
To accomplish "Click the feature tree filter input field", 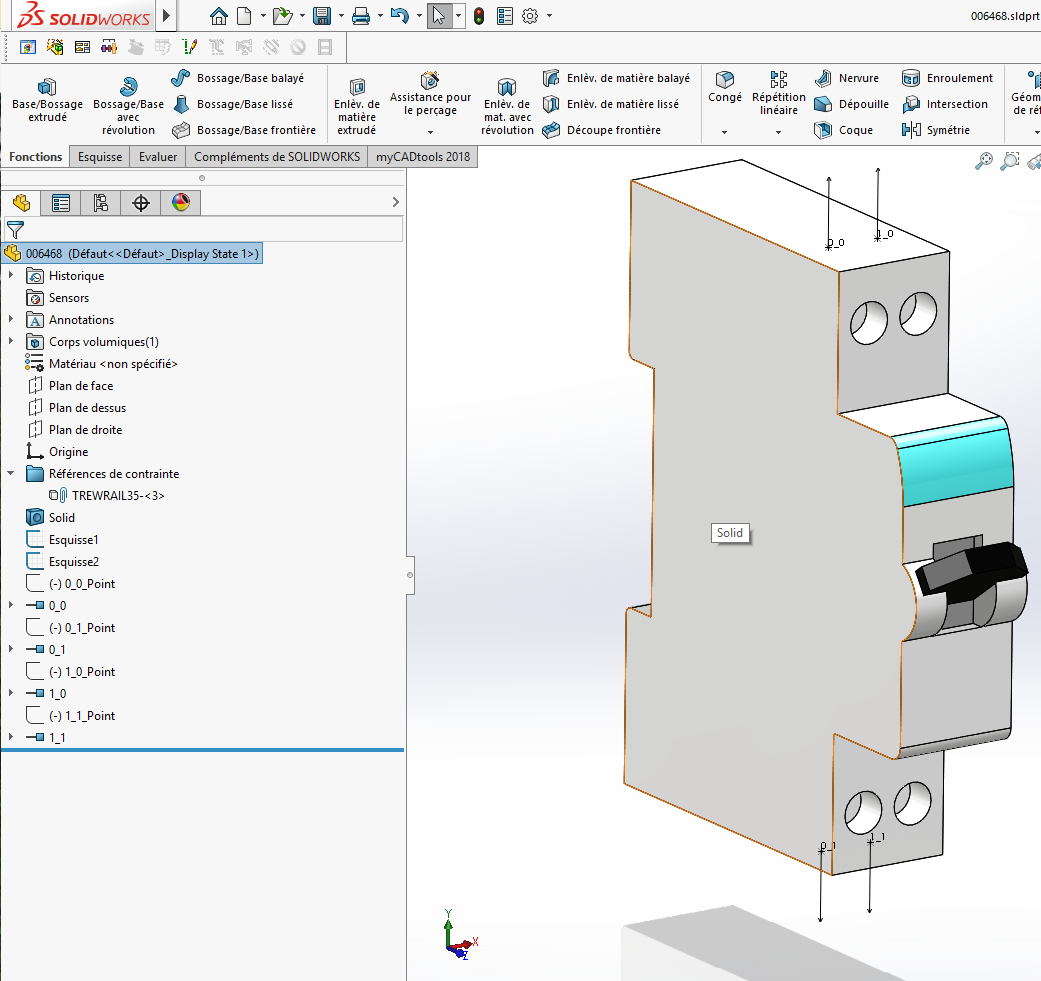I will 203,230.
